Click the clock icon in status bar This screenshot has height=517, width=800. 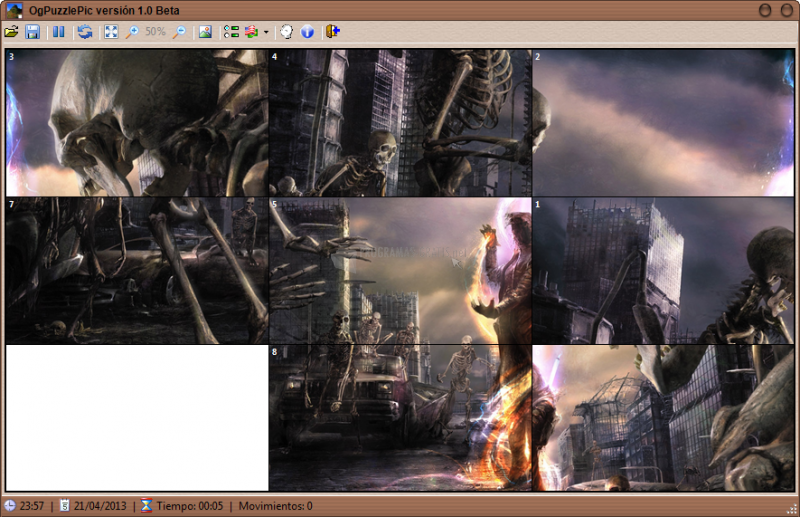pos(10,506)
